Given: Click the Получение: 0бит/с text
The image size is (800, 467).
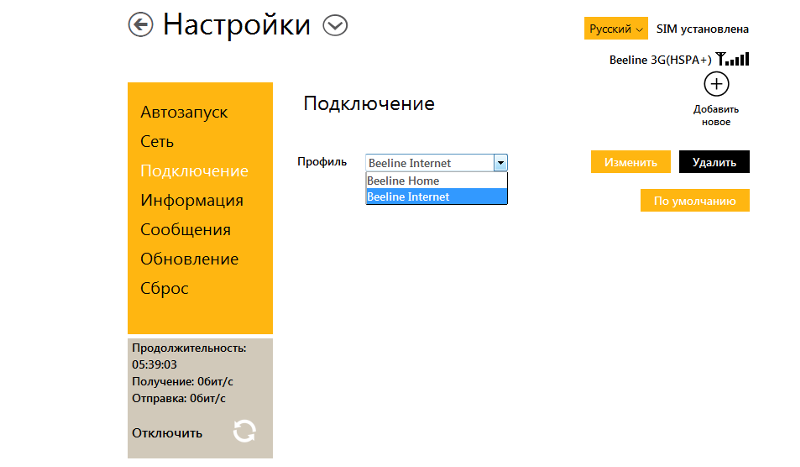Looking at the screenshot, I should tap(183, 382).
